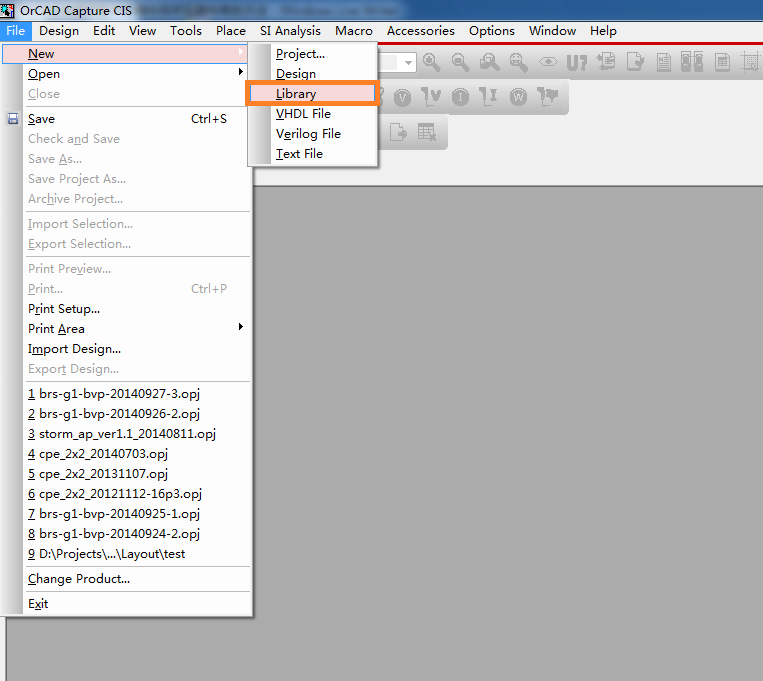Viewport: 763px width, 681px height.
Task: Open recent file brs-g1-bvp-20140924-2.opj
Action: [x=127, y=534]
